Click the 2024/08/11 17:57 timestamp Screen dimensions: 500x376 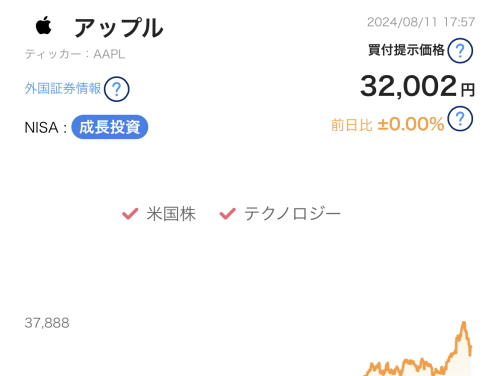(421, 22)
